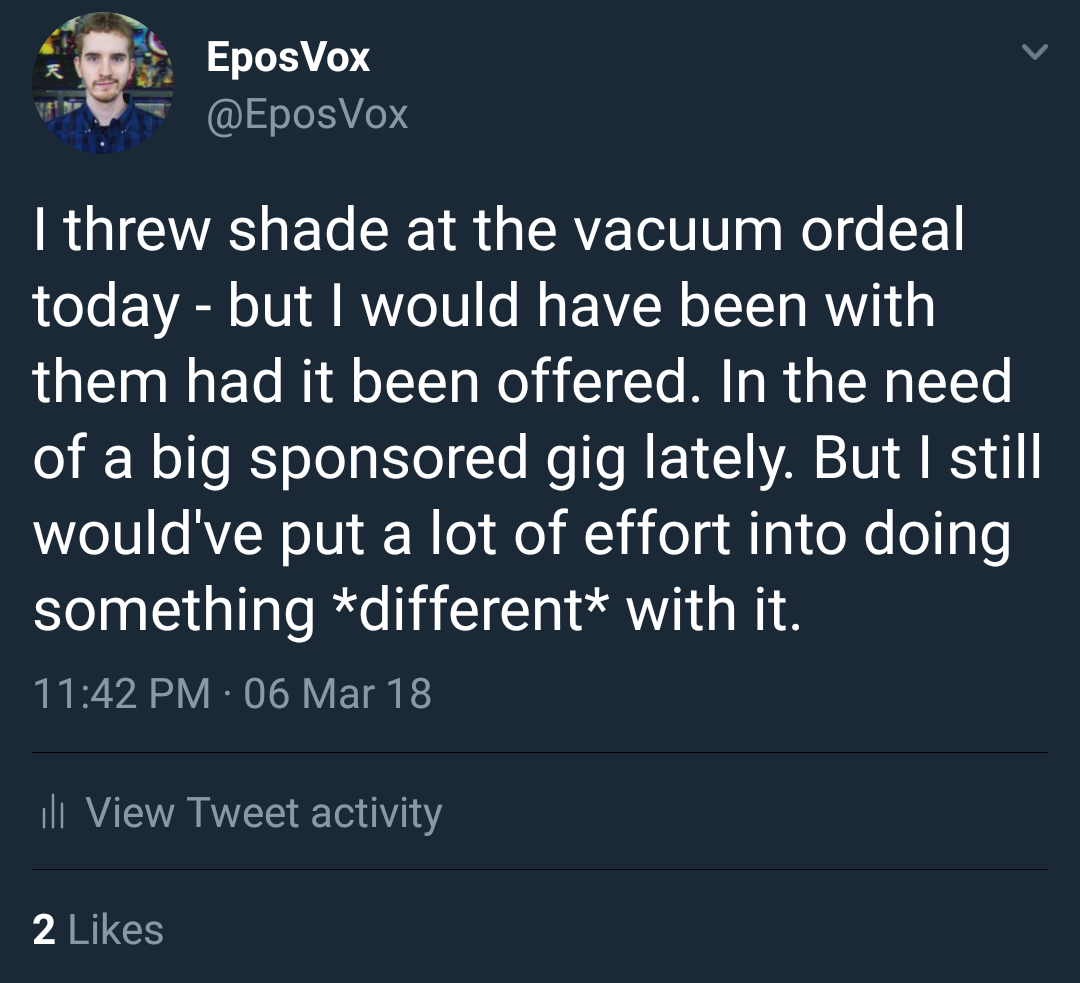
Task: Click the word "today" in the tweet
Action: pos(107,308)
